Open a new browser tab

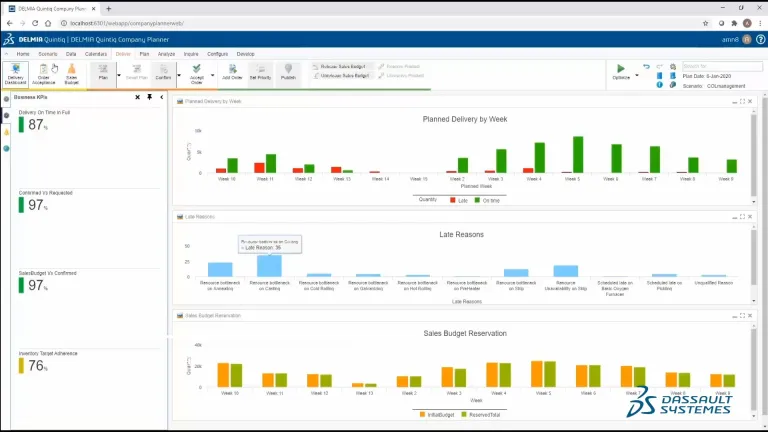point(108,8)
